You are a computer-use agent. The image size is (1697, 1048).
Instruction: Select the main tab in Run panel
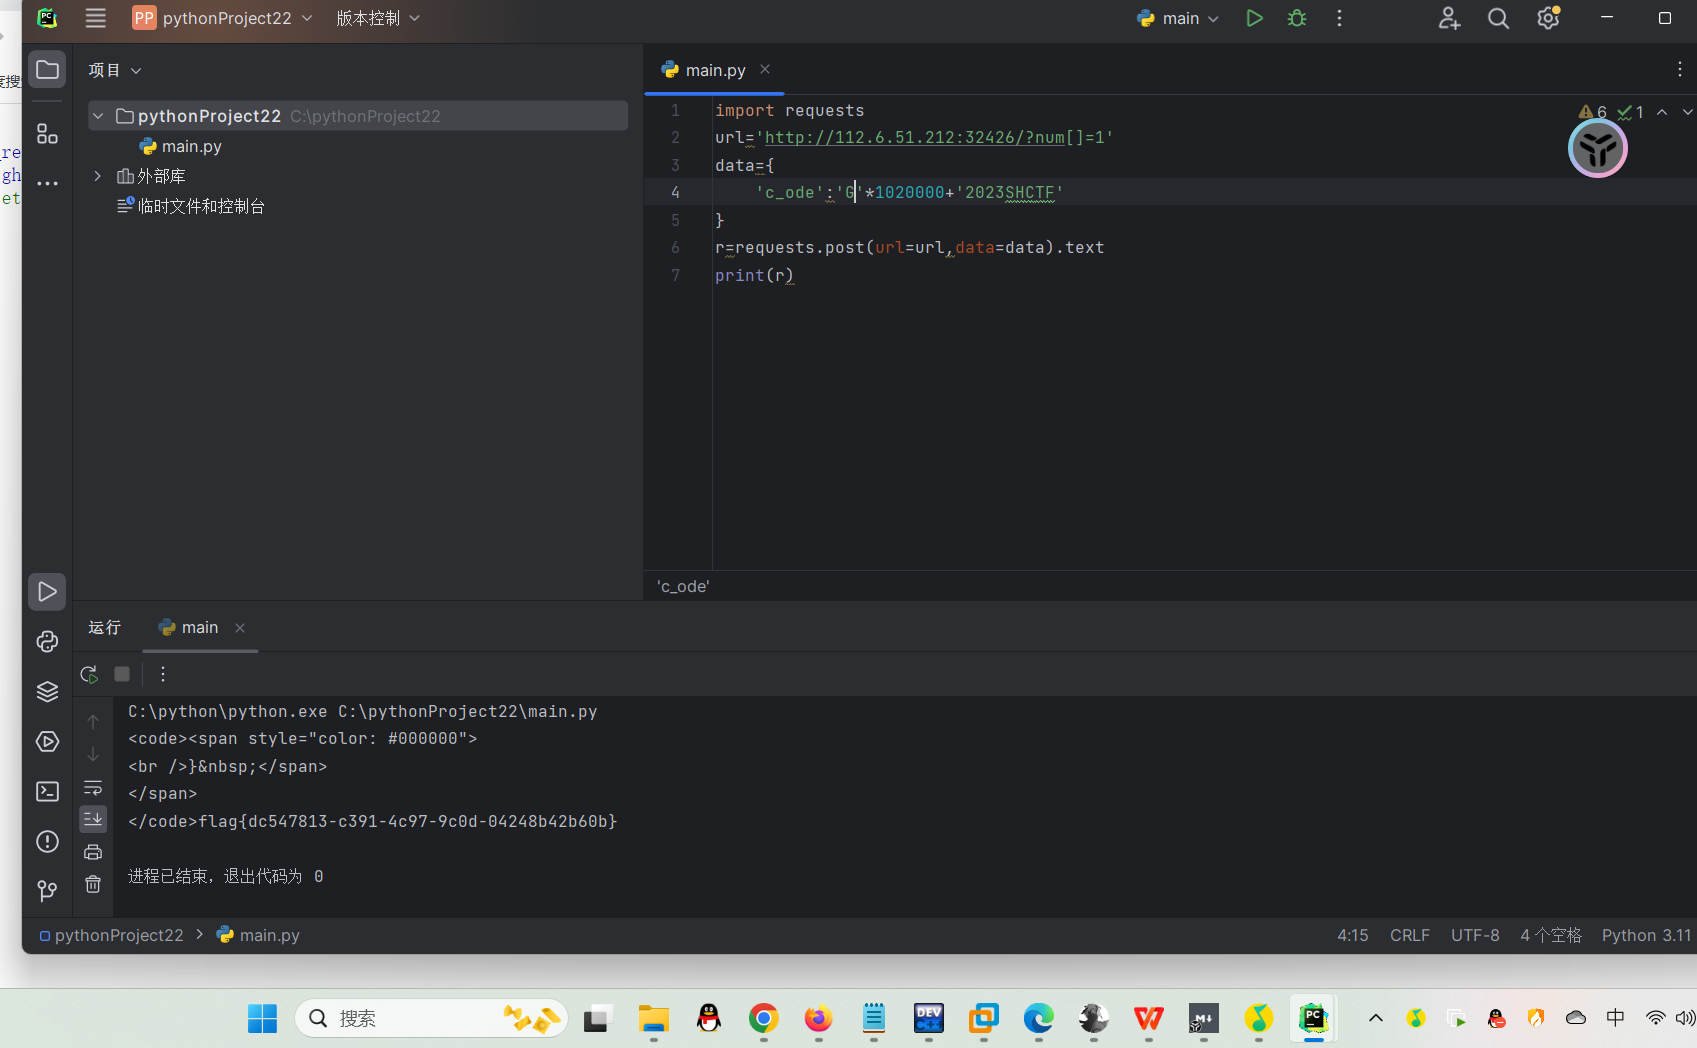(199, 628)
